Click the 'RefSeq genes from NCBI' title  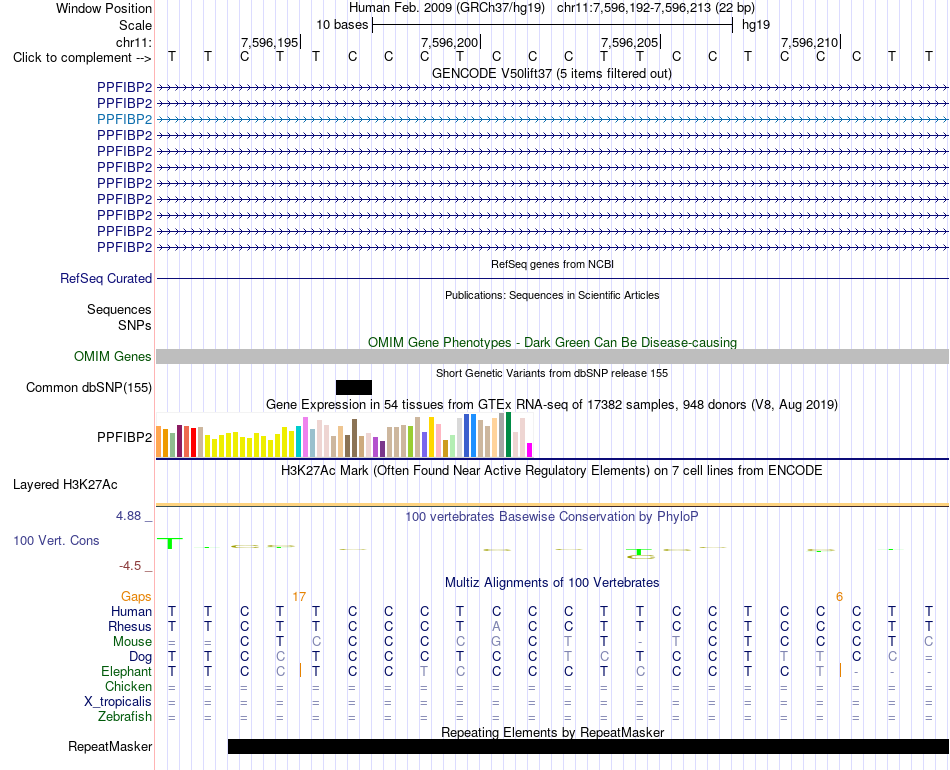tap(552, 264)
